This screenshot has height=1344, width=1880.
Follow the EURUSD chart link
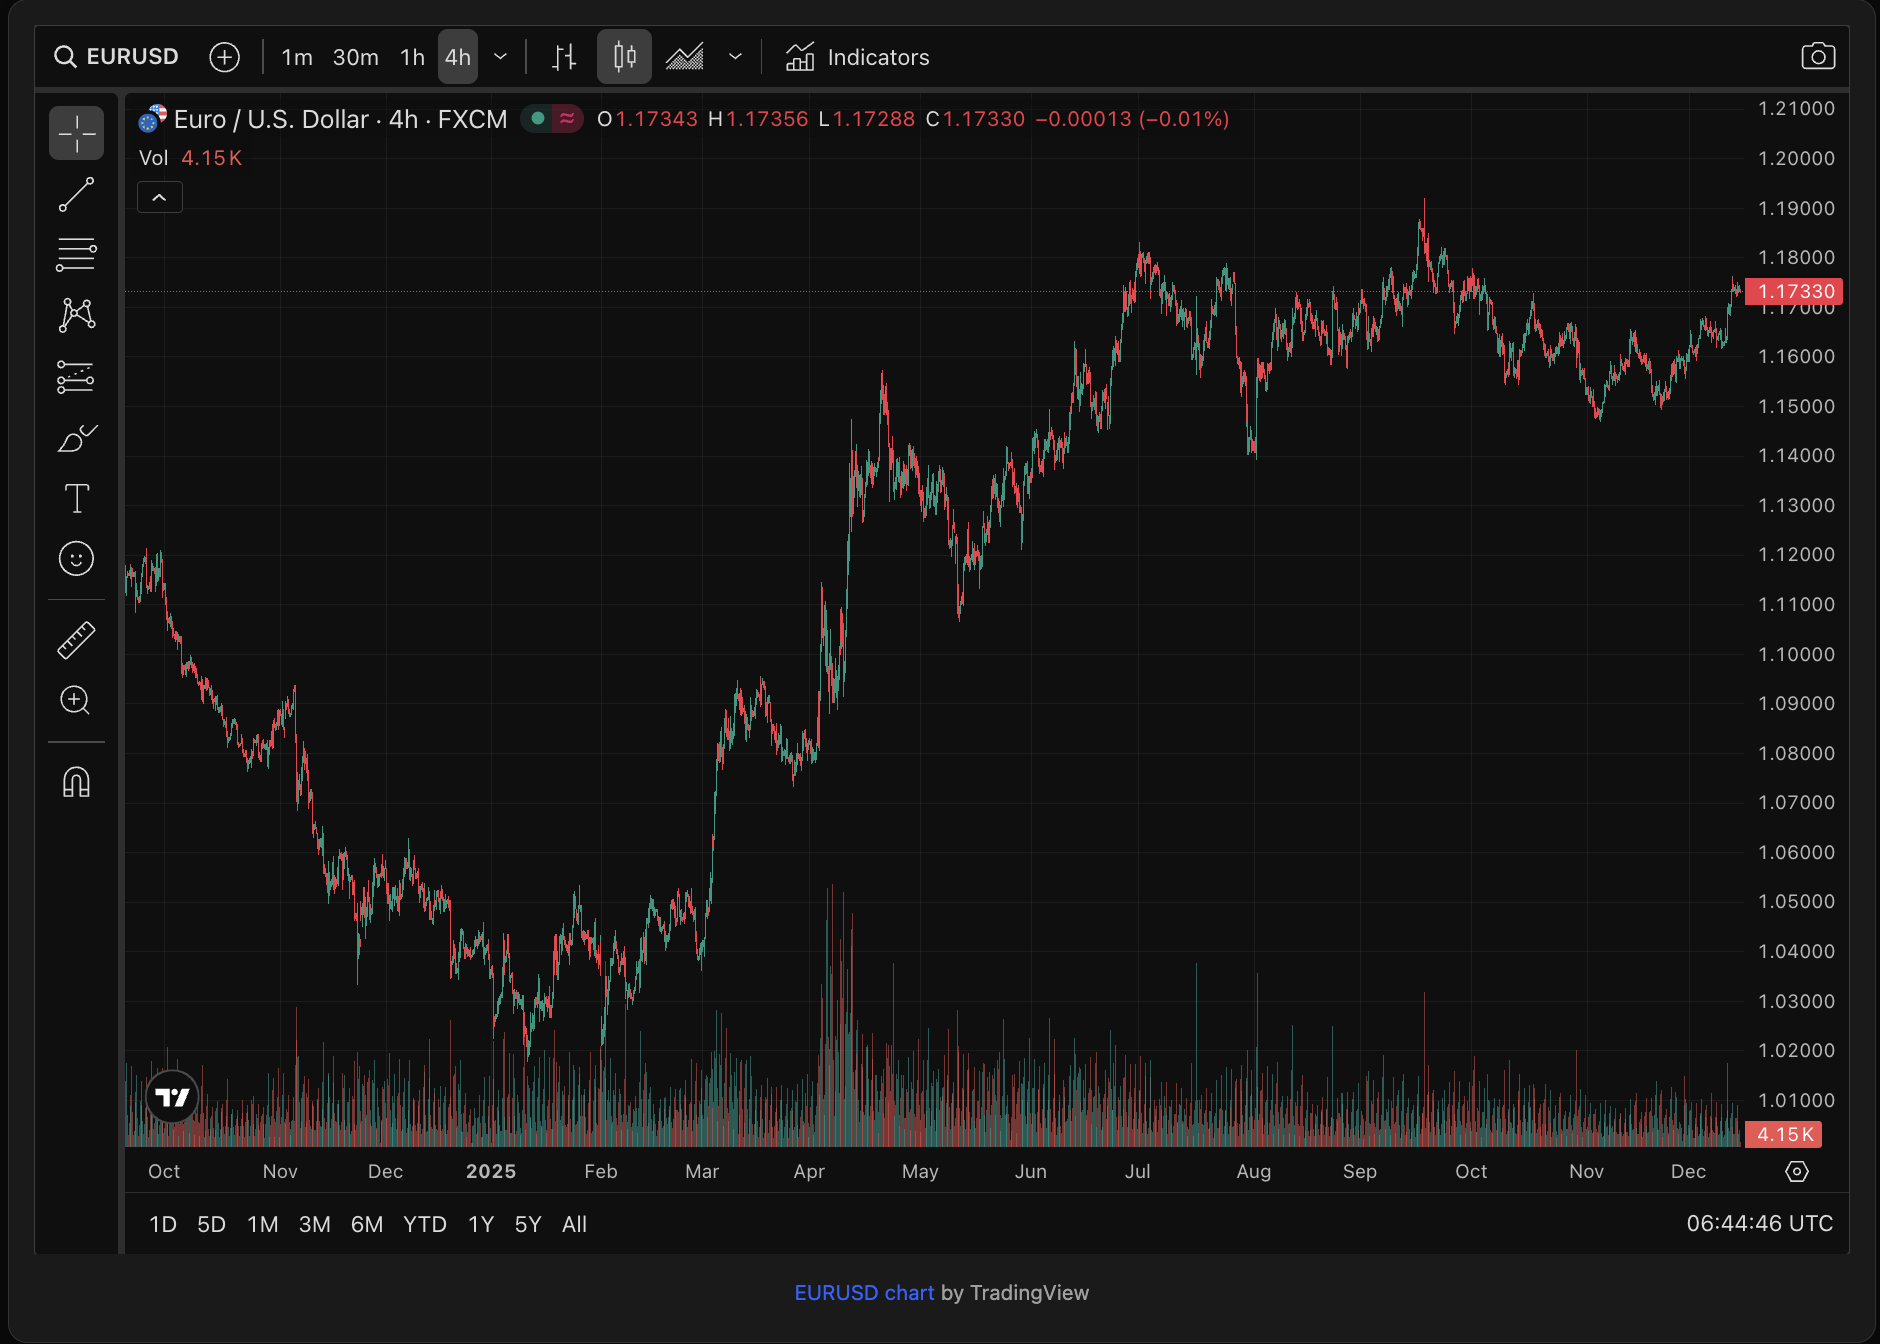pyautogui.click(x=864, y=1292)
